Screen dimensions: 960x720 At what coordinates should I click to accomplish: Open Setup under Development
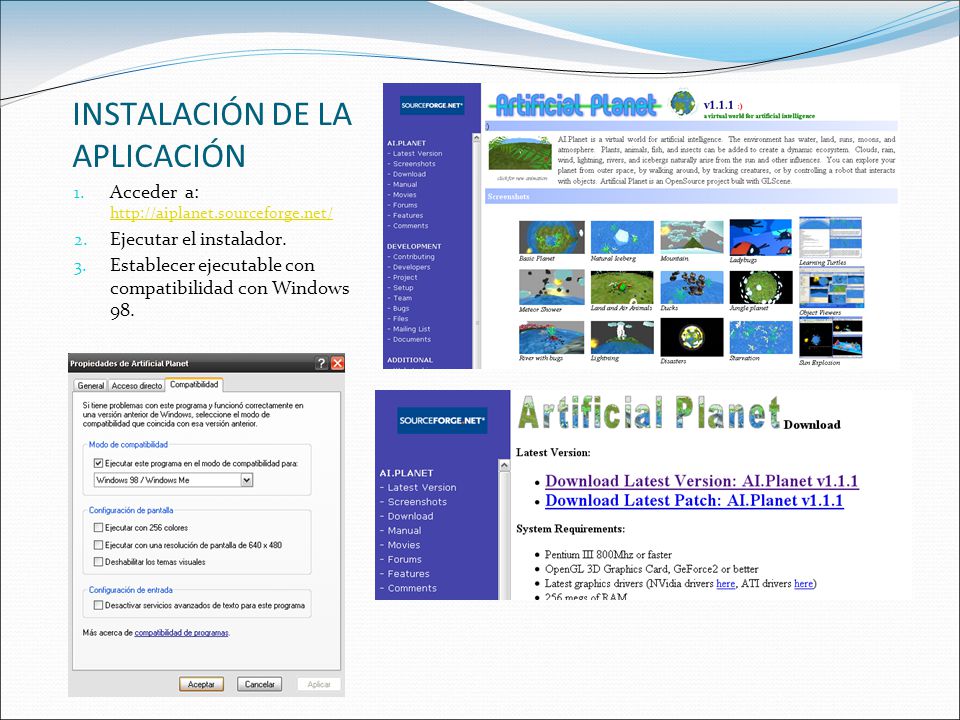click(403, 288)
